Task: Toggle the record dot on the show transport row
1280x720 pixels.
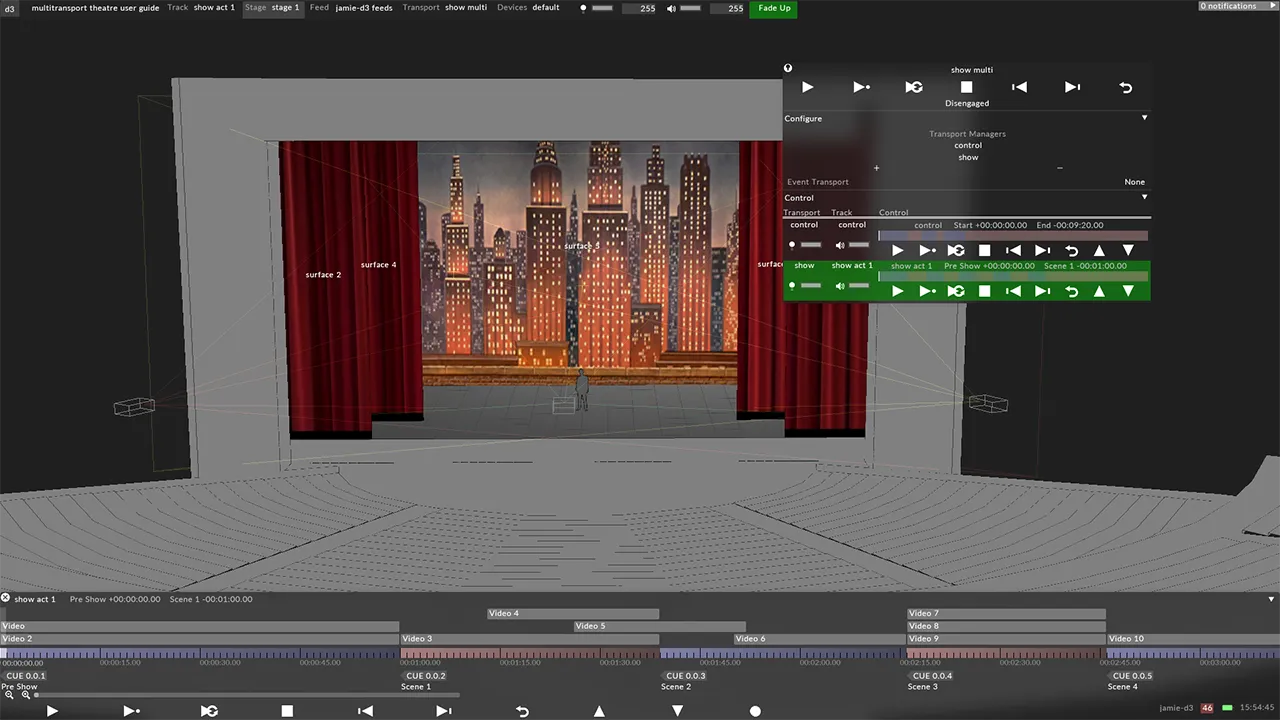Action: (x=792, y=286)
